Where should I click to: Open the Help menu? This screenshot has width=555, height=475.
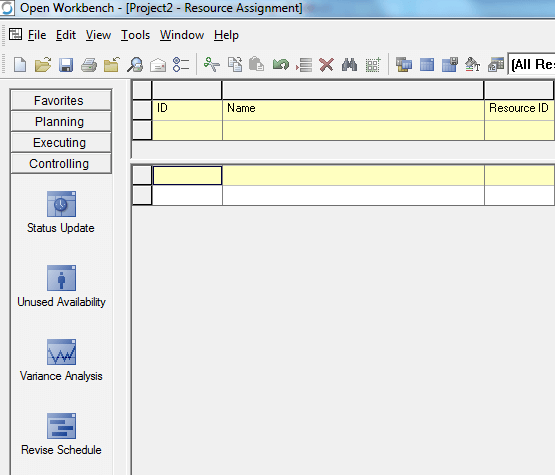[227, 35]
